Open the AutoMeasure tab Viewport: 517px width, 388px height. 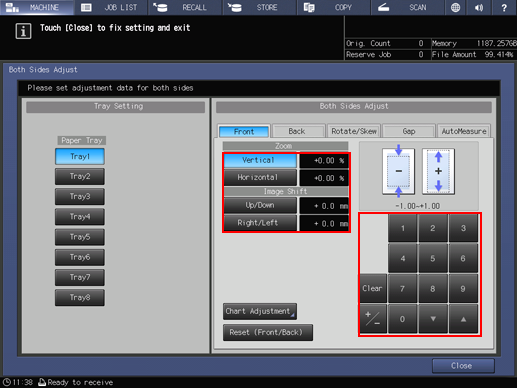[464, 131]
